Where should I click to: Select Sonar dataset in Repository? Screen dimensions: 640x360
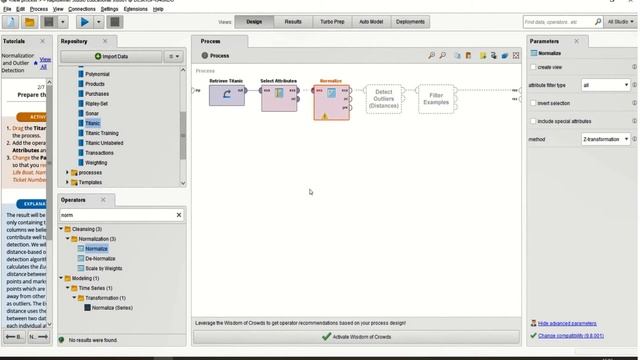point(92,113)
